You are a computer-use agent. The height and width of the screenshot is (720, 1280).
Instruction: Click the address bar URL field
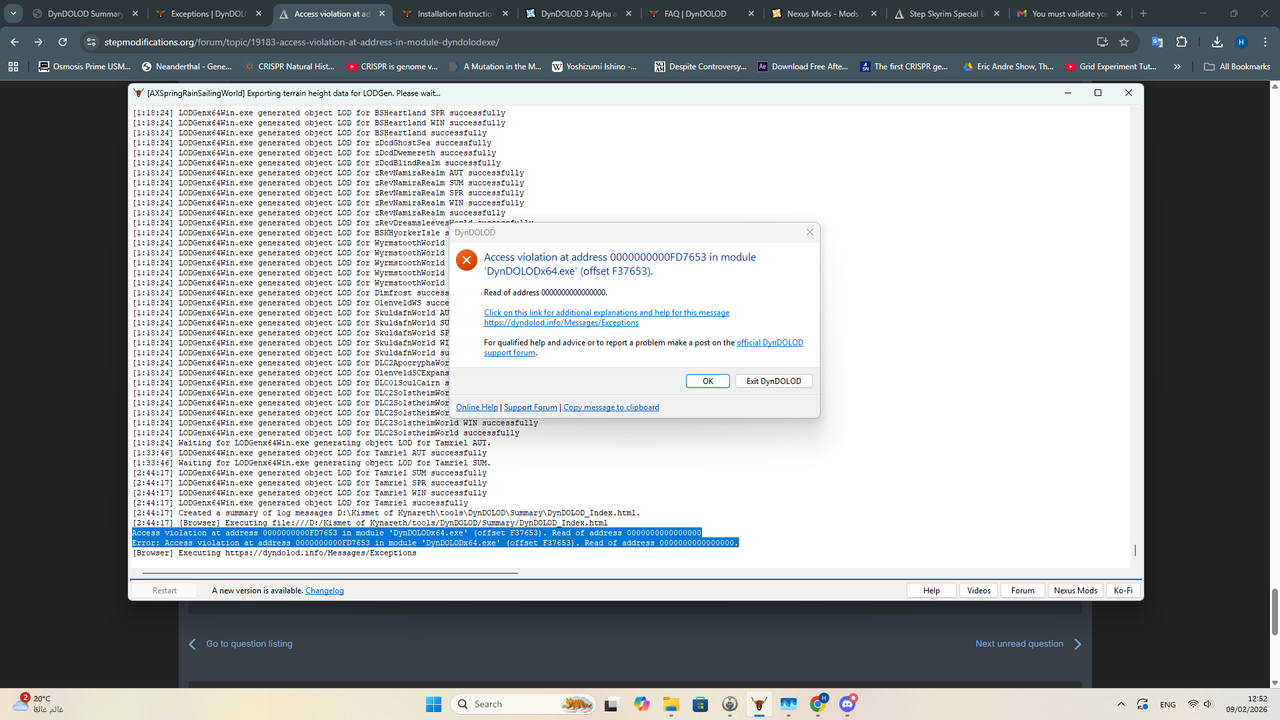[x=590, y=42]
